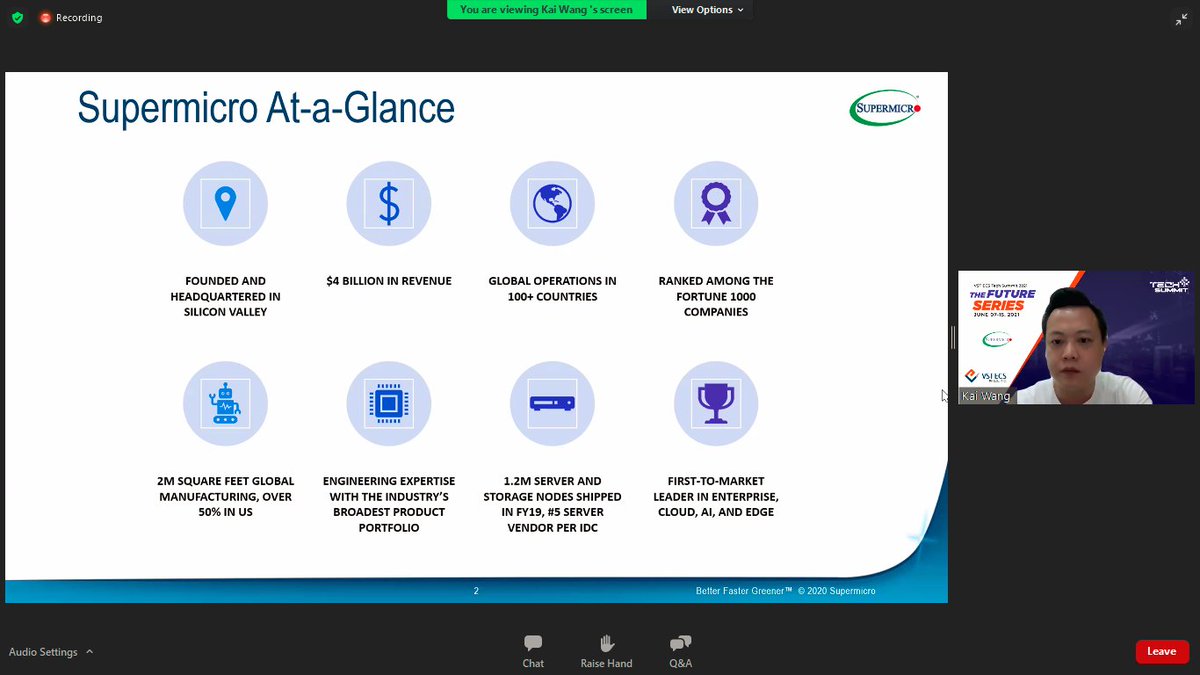
Task: Click the processor chip engineering icon
Action: (x=389, y=403)
